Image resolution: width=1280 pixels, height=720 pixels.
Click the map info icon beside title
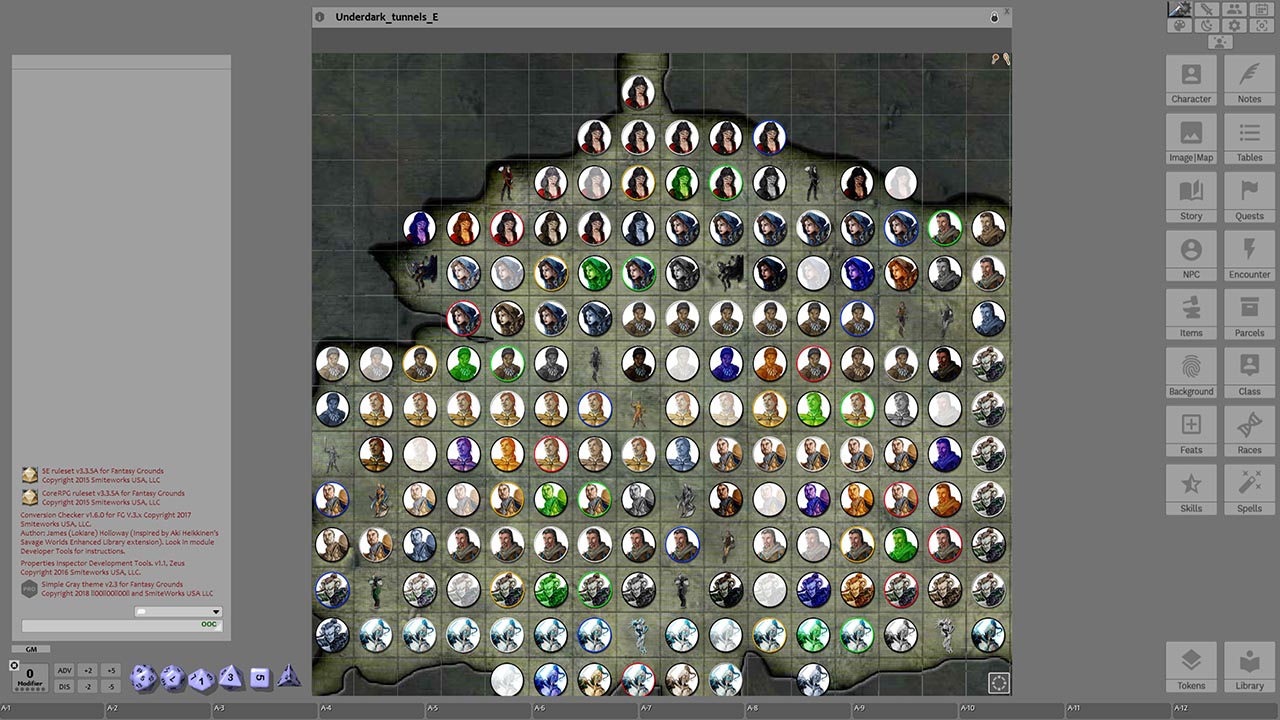click(x=320, y=17)
